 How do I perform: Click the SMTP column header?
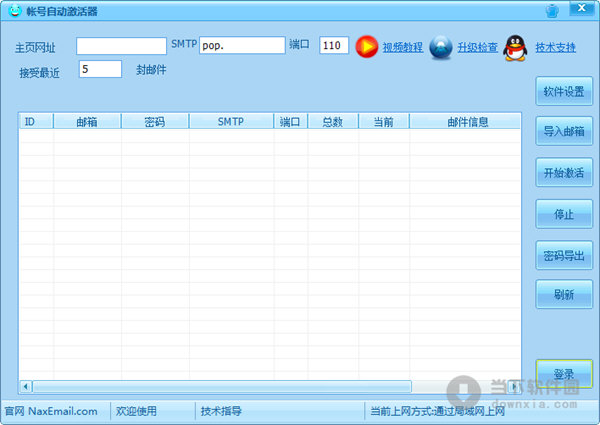coord(231,121)
